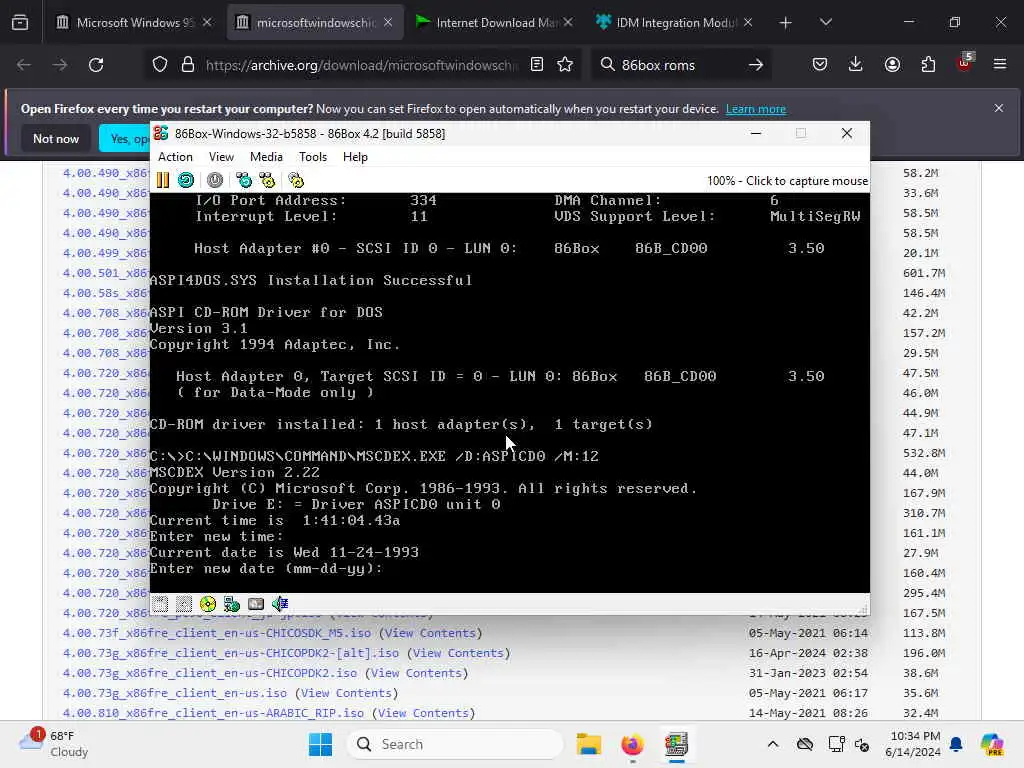
Task: Open 4.00.810 ARABIC_RIP.iso link
Action: pos(213,713)
